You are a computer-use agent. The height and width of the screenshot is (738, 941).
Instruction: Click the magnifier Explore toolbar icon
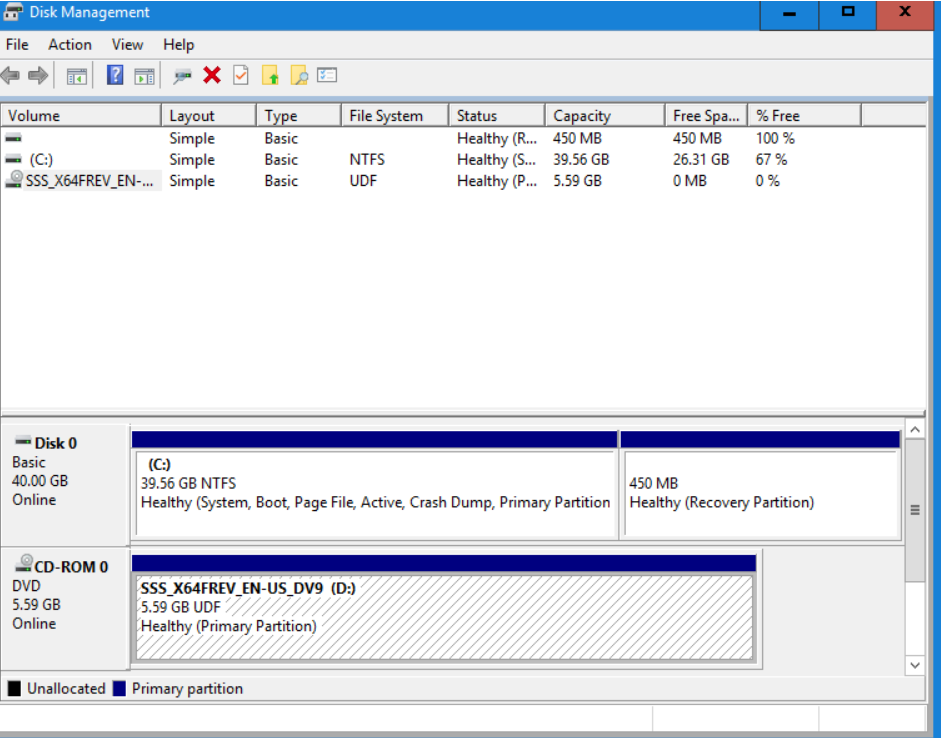point(299,75)
